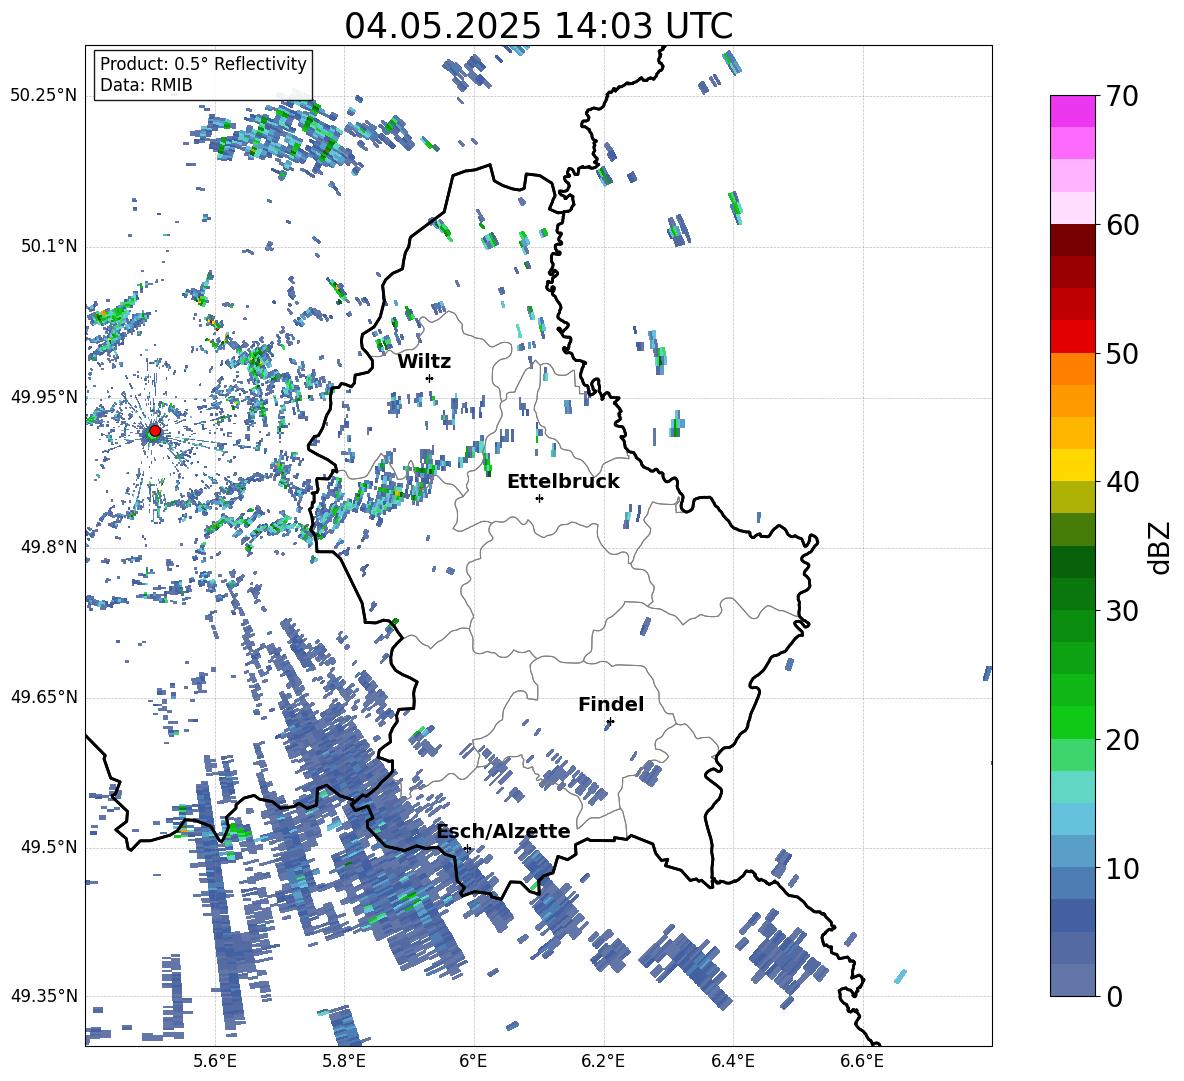Click the colorbar tick label 20

(x=1121, y=740)
